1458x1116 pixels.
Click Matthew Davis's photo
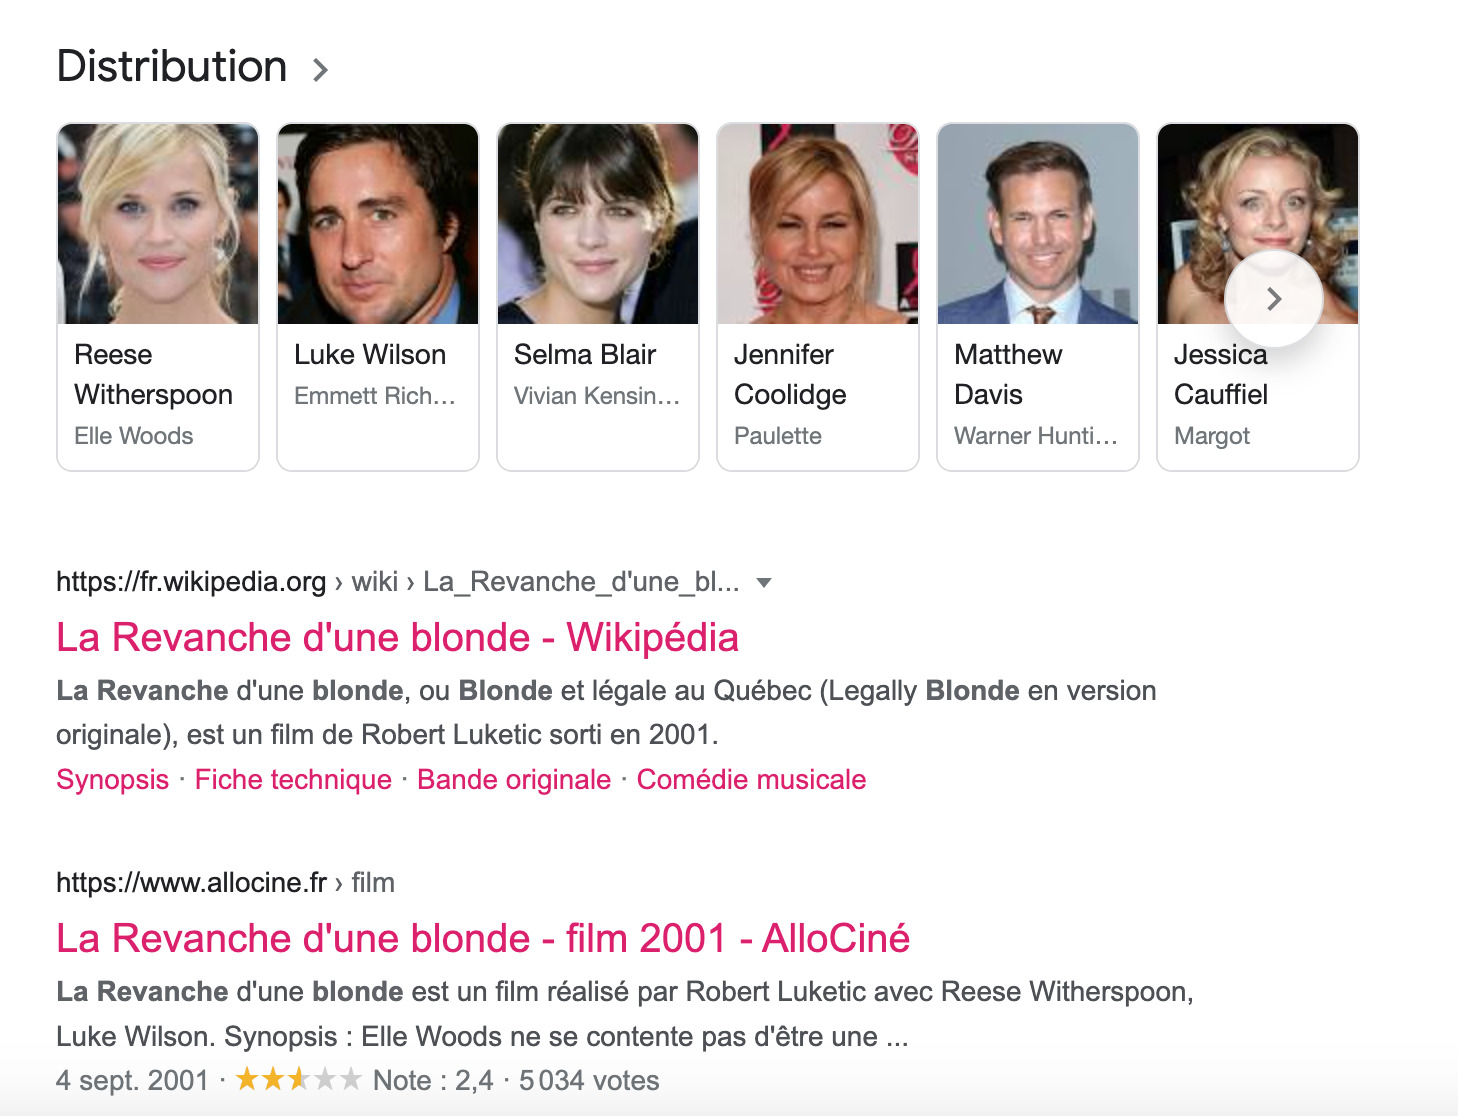click(1038, 224)
